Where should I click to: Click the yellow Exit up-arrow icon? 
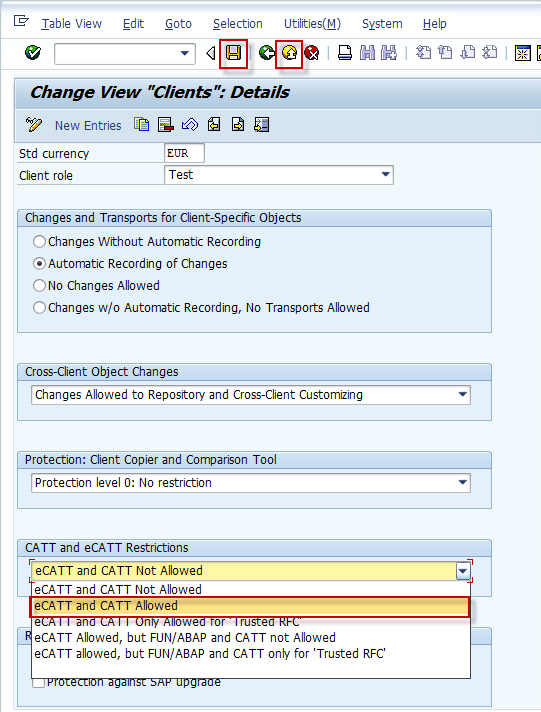[289, 54]
